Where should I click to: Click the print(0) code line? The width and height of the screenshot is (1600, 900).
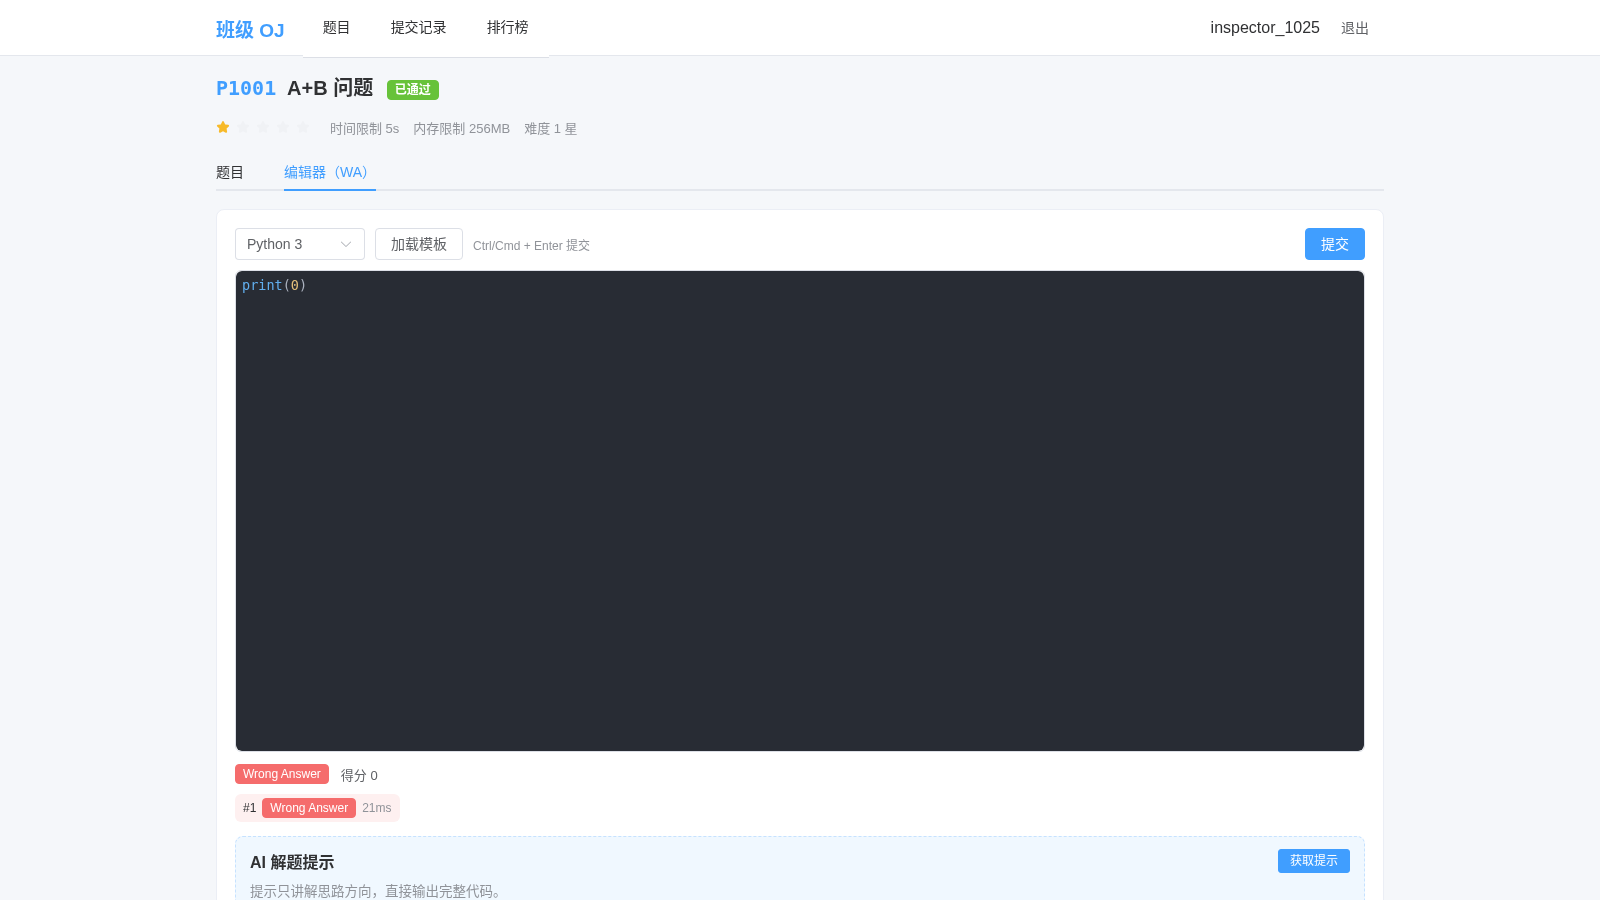274,285
